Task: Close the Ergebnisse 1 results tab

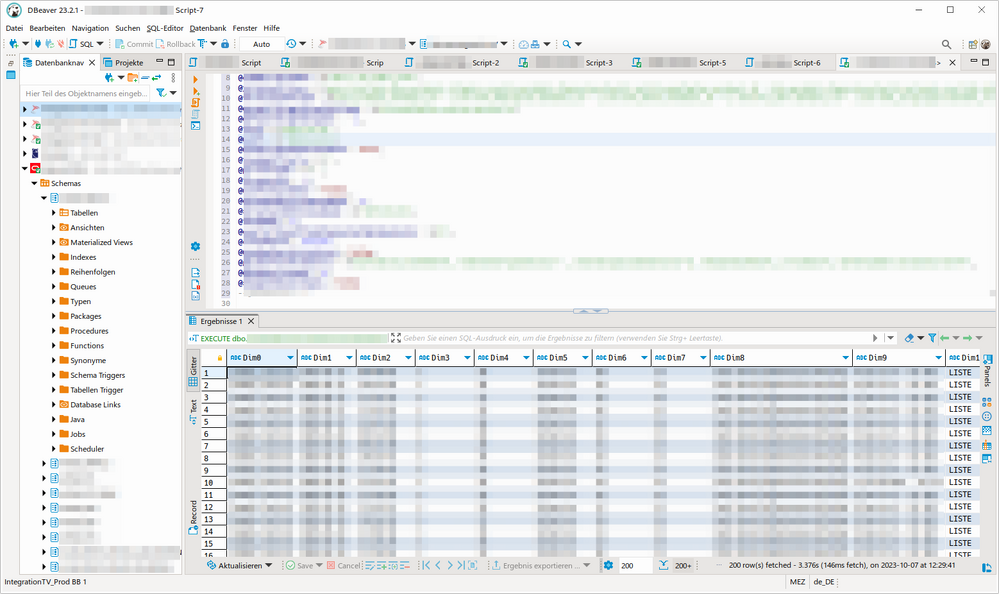Action: click(x=251, y=321)
